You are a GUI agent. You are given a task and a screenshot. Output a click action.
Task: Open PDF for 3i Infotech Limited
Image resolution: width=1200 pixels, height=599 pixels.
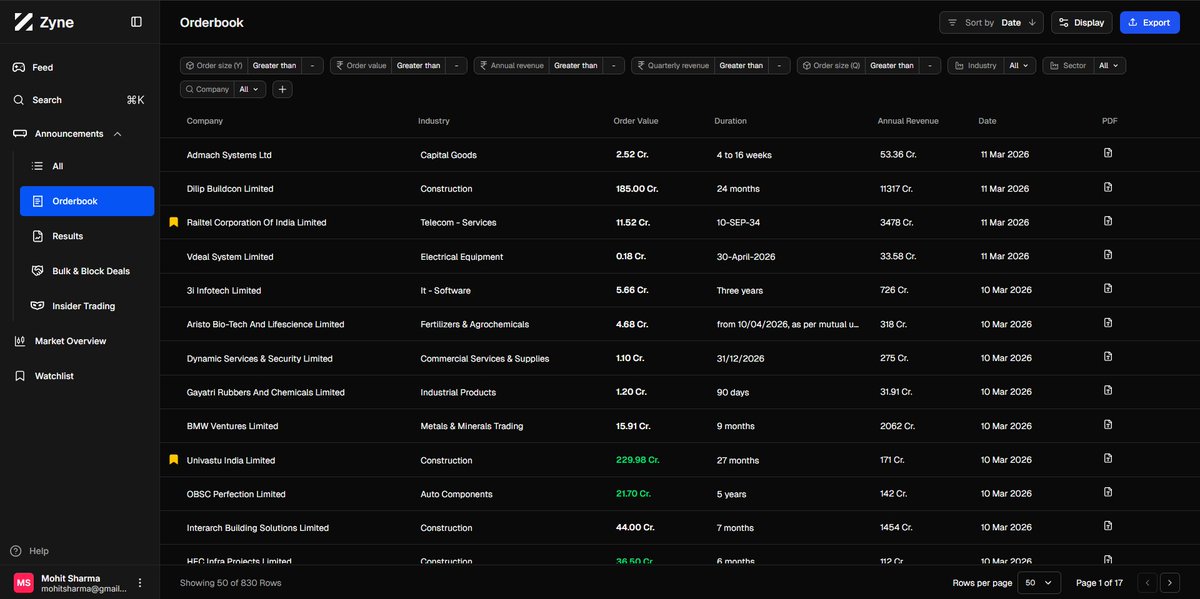tap(1108, 289)
